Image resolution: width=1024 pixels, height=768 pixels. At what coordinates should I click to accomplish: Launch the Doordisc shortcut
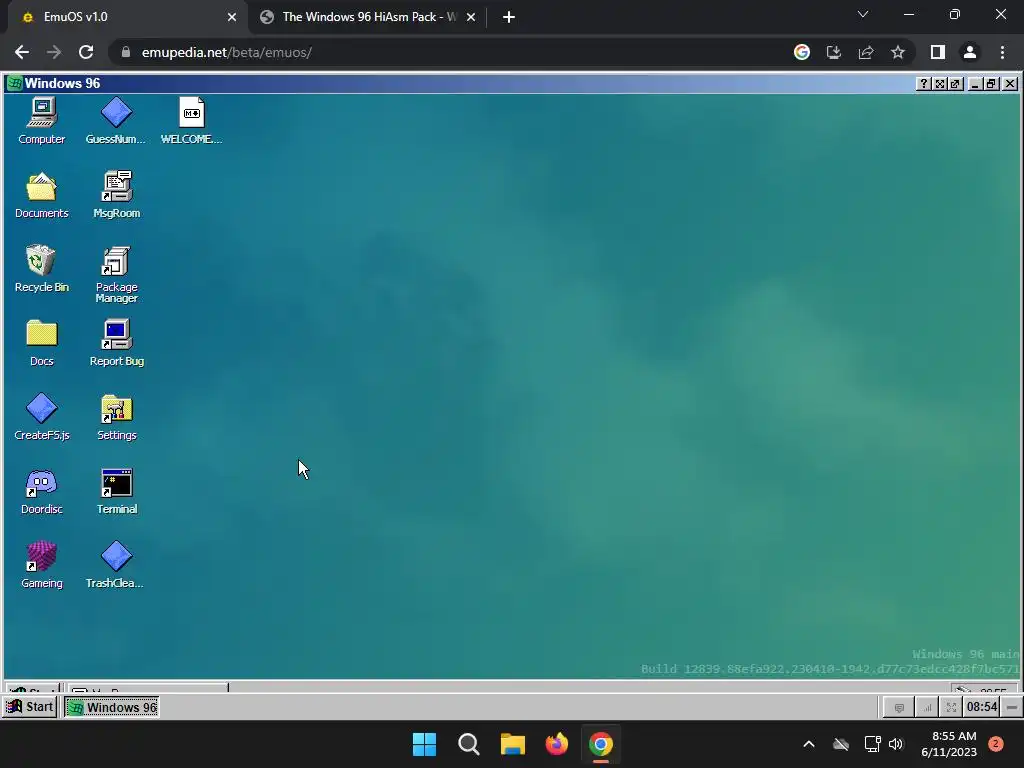click(41, 490)
